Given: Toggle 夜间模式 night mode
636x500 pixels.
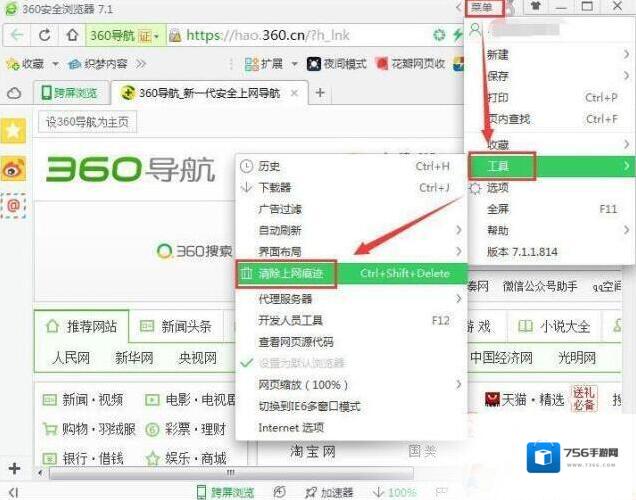Looking at the screenshot, I should pos(337,64).
